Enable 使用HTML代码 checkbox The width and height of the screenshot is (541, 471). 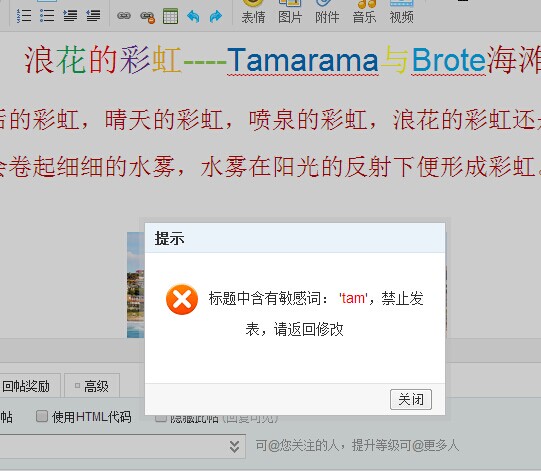[42, 416]
